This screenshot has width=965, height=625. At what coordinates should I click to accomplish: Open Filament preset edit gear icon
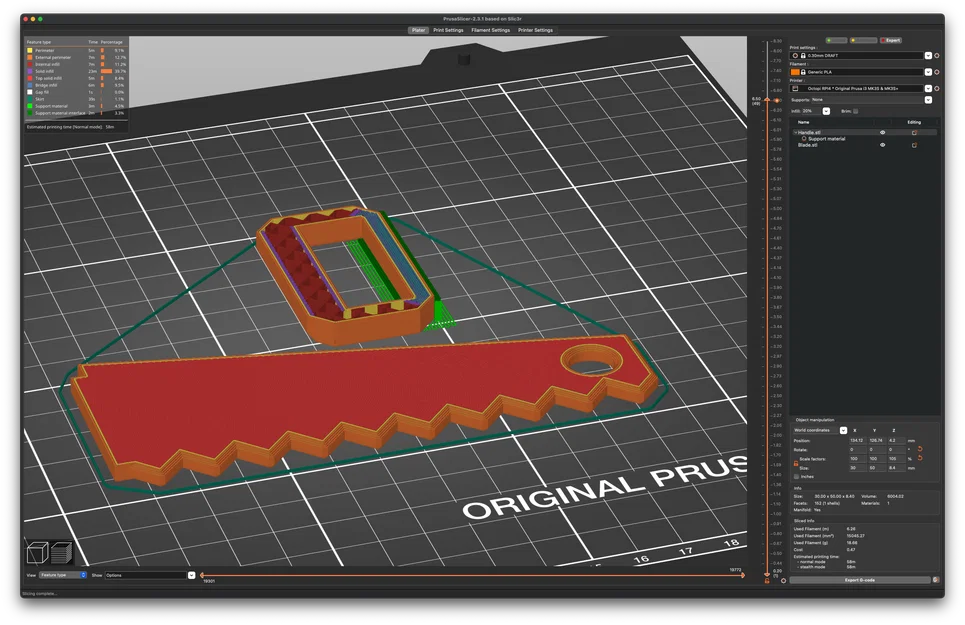[937, 72]
